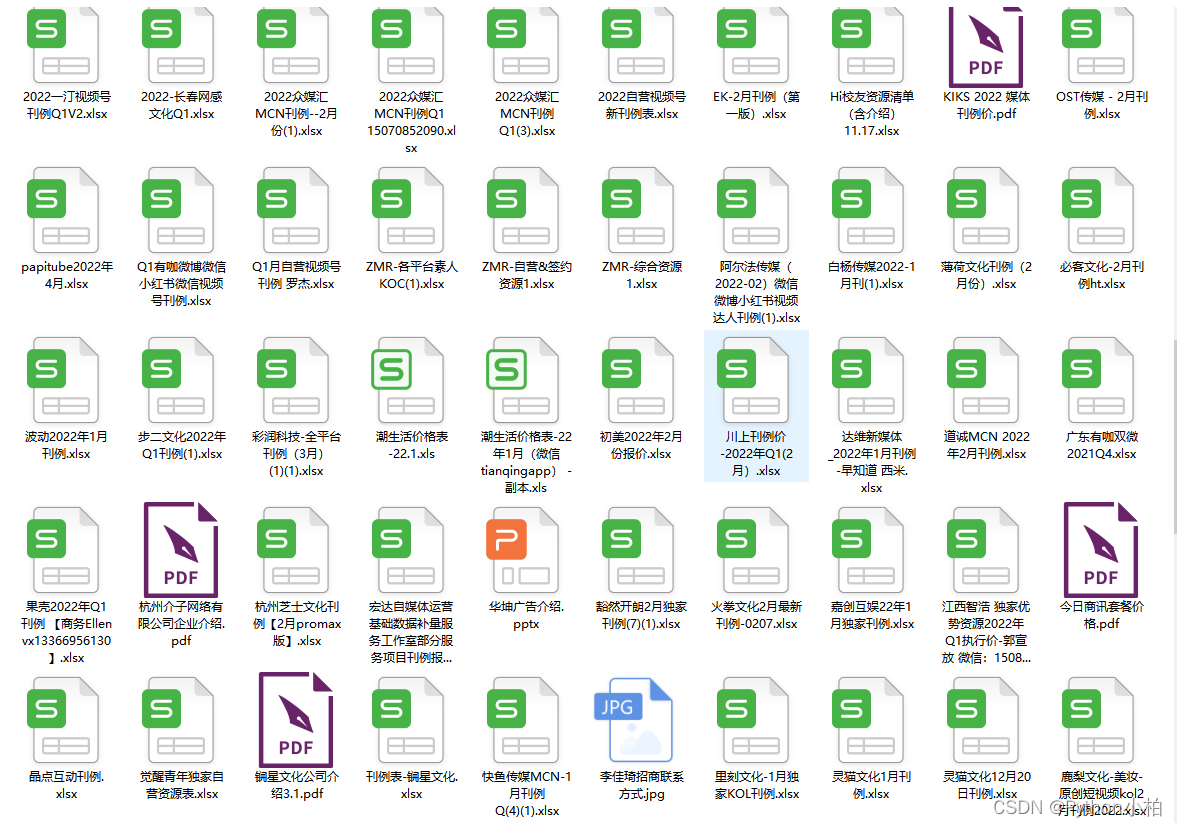Click the file name text 今日商讯套餐价格.pdf
The width and height of the screenshot is (1177, 827).
click(x=1101, y=615)
